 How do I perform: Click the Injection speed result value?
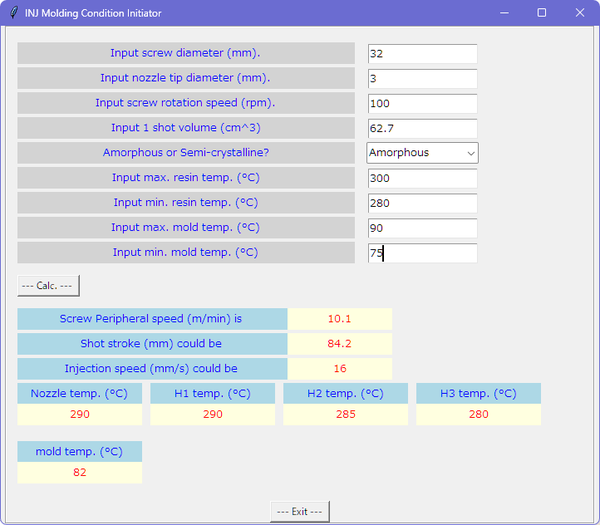tap(339, 369)
